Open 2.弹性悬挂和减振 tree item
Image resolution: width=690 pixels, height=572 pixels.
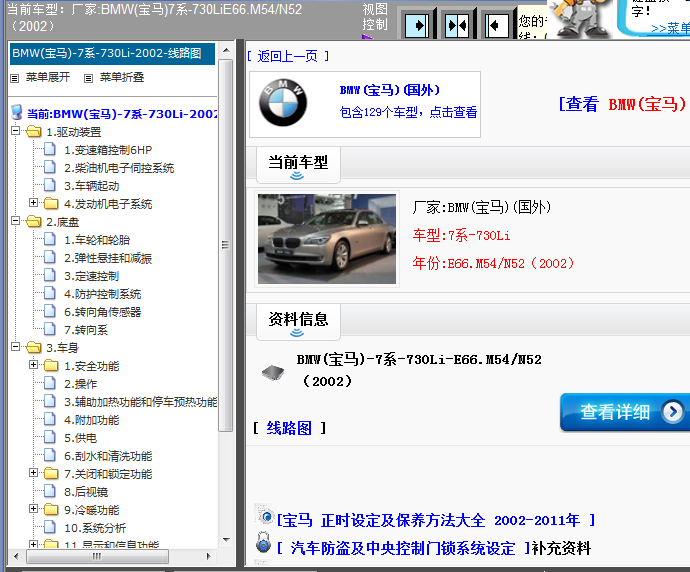tap(108, 258)
